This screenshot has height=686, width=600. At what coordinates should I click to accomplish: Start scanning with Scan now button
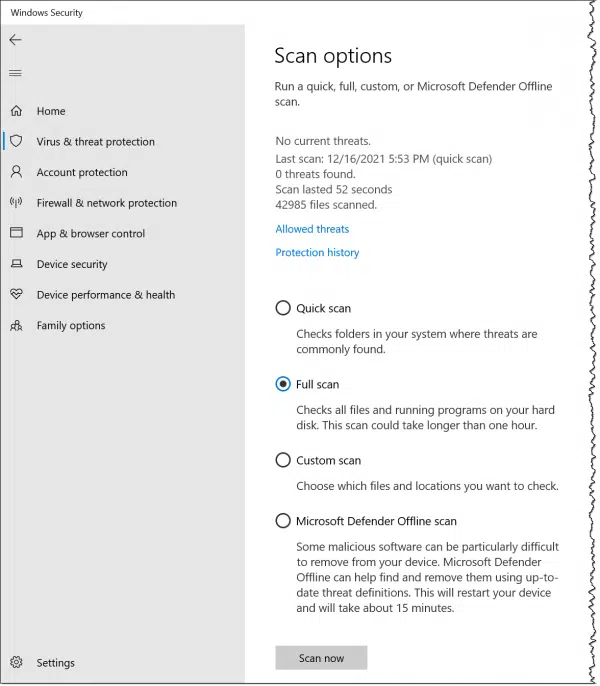click(321, 658)
